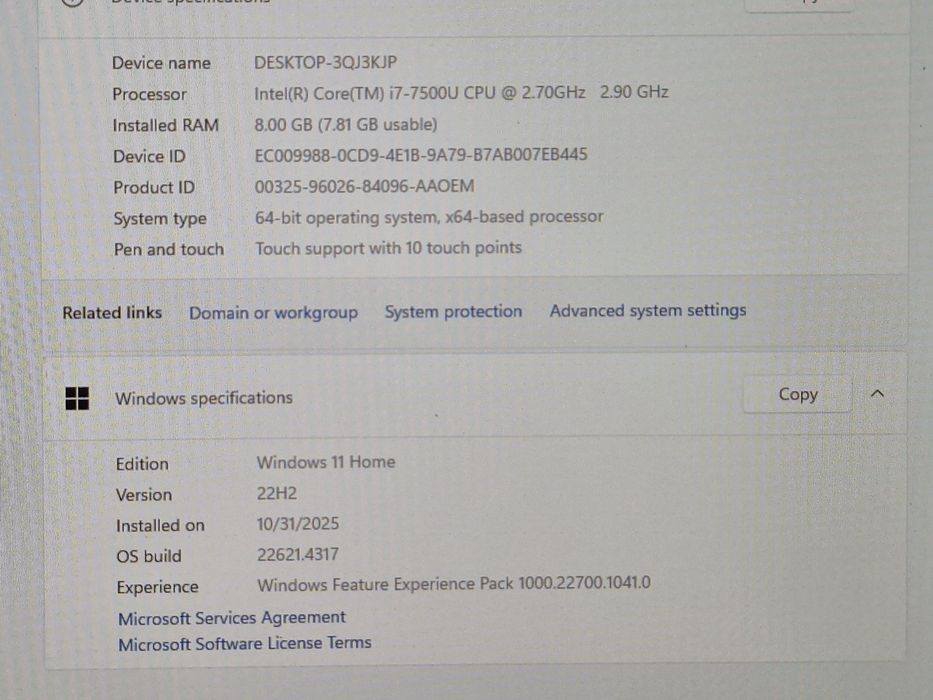Open Microsoft Services Agreement link
The width and height of the screenshot is (933, 700).
click(231, 618)
